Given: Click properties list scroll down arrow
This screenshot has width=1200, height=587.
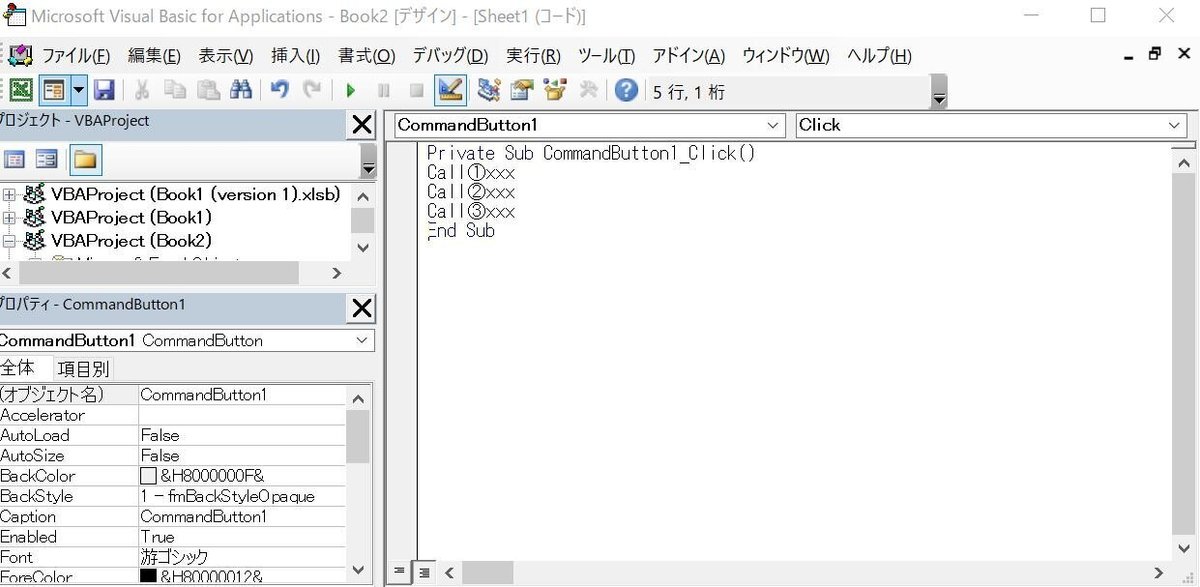Looking at the screenshot, I should coord(359,571).
